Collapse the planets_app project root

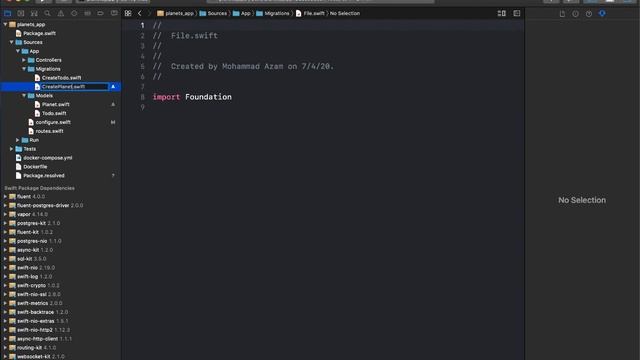coord(5,24)
